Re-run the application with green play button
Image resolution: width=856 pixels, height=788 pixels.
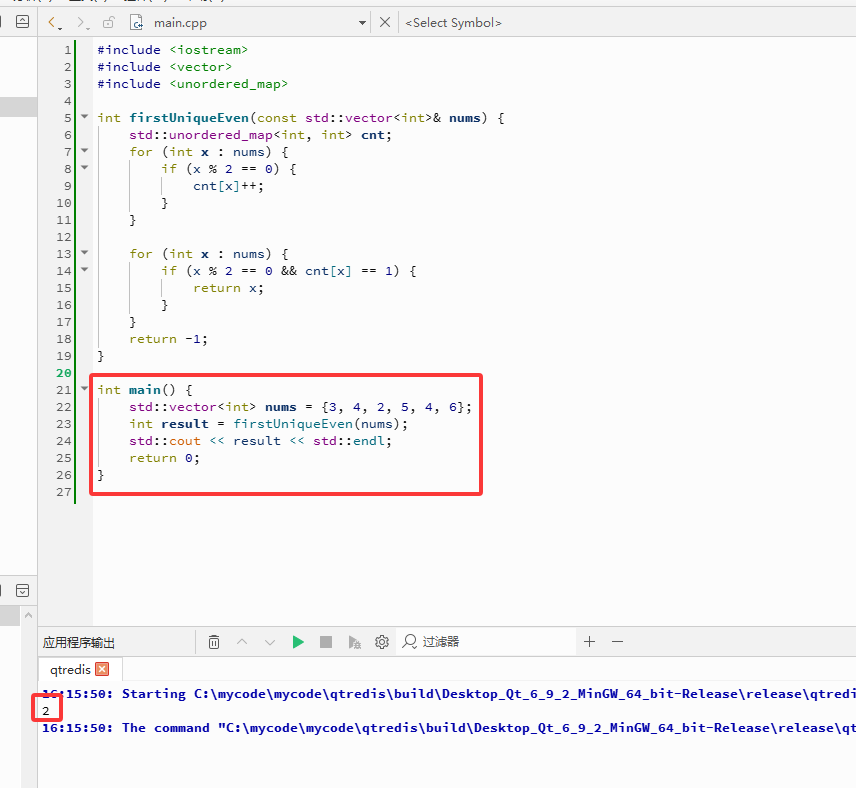[298, 642]
